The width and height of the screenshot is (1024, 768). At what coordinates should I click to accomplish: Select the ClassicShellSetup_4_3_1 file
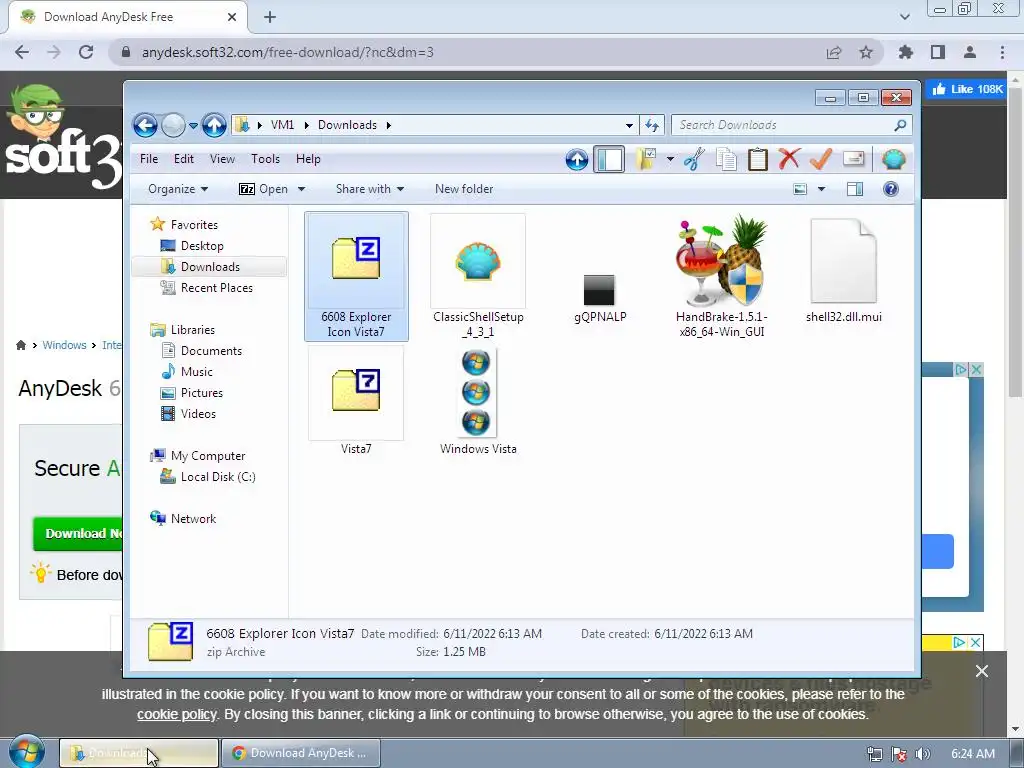[478, 276]
